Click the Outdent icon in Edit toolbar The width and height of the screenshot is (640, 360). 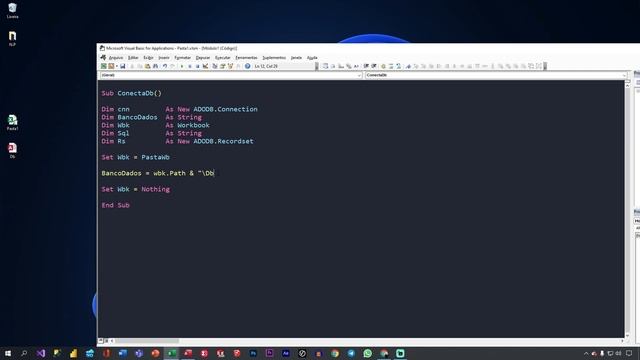pos(374,66)
